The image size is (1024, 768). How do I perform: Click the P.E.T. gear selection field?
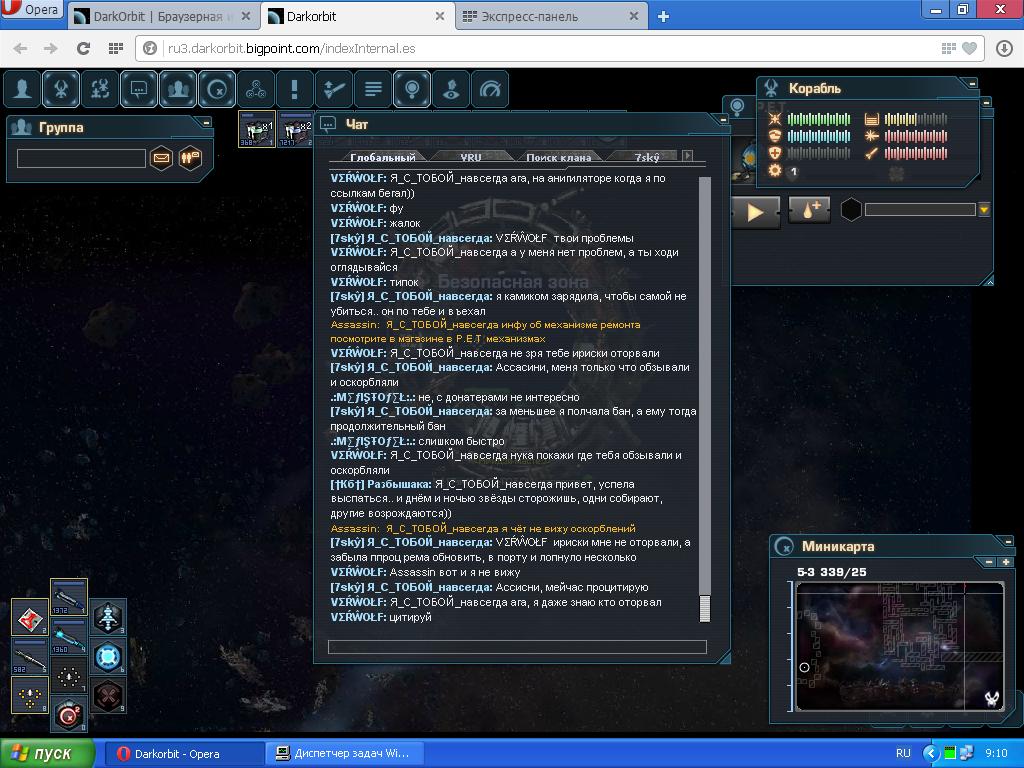click(920, 210)
